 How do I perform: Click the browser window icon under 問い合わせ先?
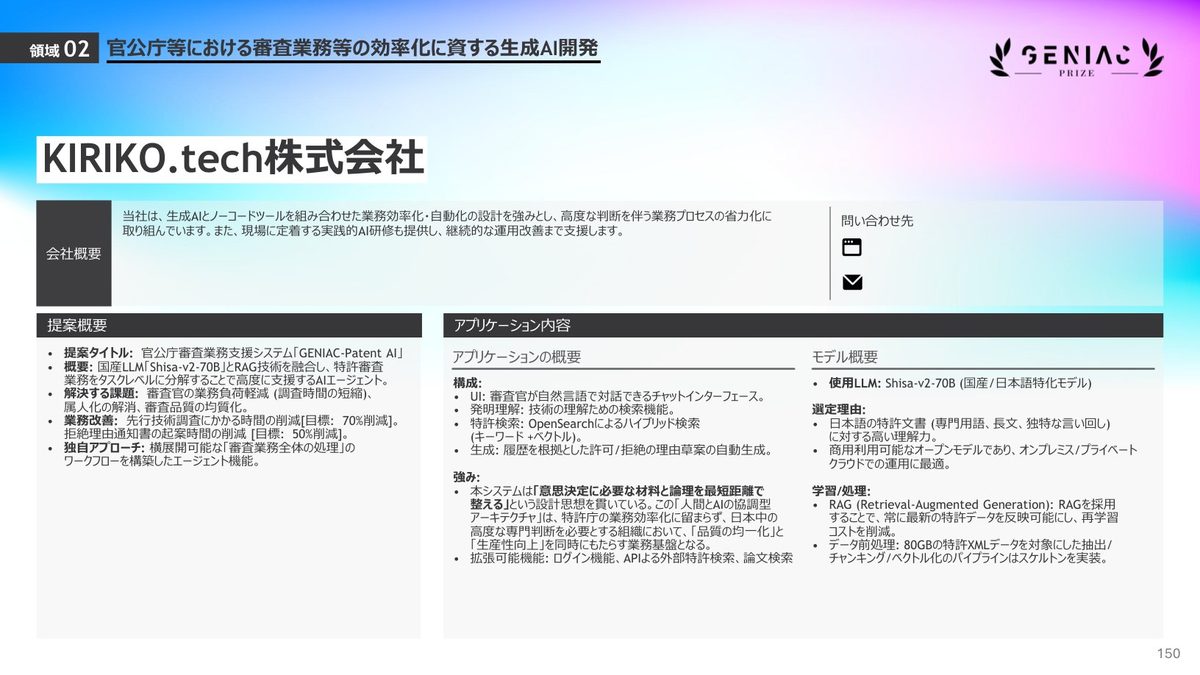coord(852,248)
